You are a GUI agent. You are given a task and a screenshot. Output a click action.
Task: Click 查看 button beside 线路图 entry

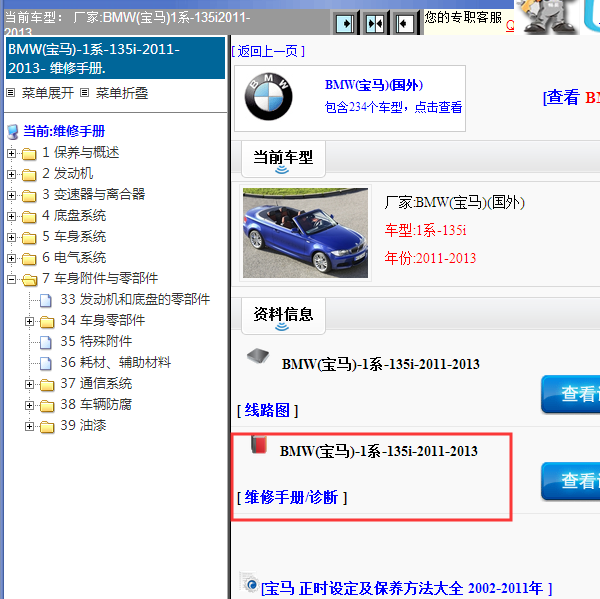point(571,394)
